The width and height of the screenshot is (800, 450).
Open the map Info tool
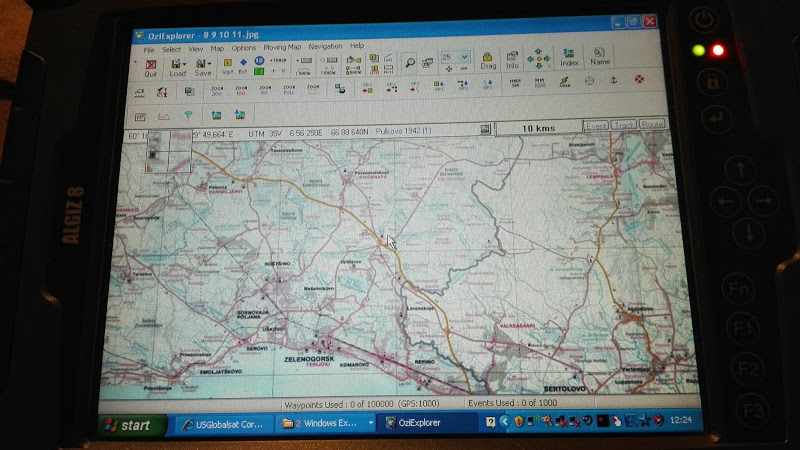click(512, 61)
